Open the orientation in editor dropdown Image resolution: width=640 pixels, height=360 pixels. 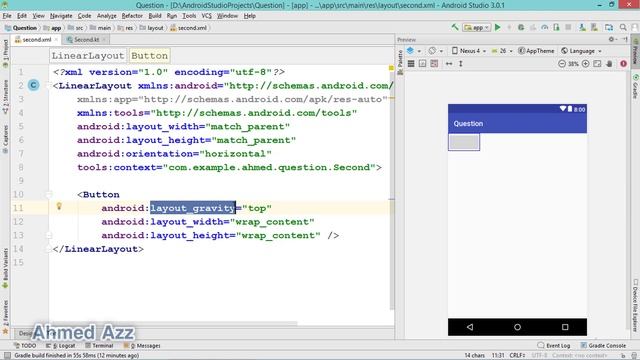(436, 51)
